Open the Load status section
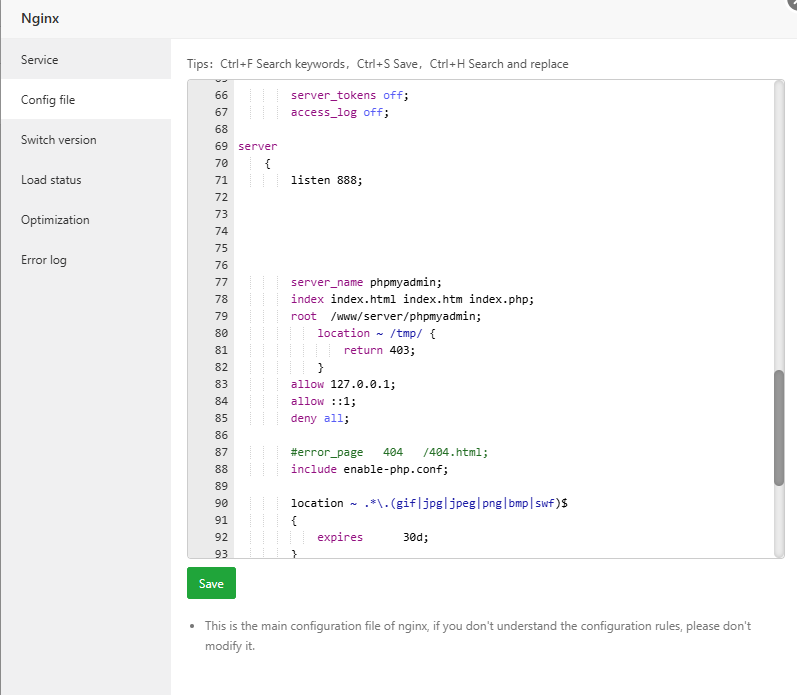Viewport: 797px width, 695px height. 51,180
